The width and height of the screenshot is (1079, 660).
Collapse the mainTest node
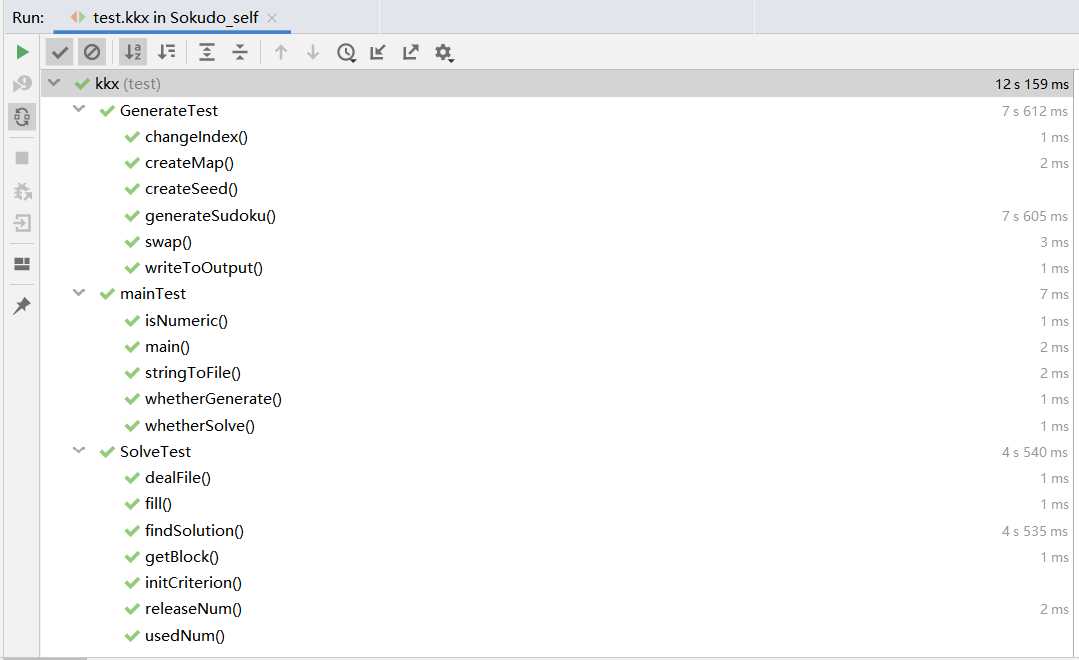pos(79,293)
